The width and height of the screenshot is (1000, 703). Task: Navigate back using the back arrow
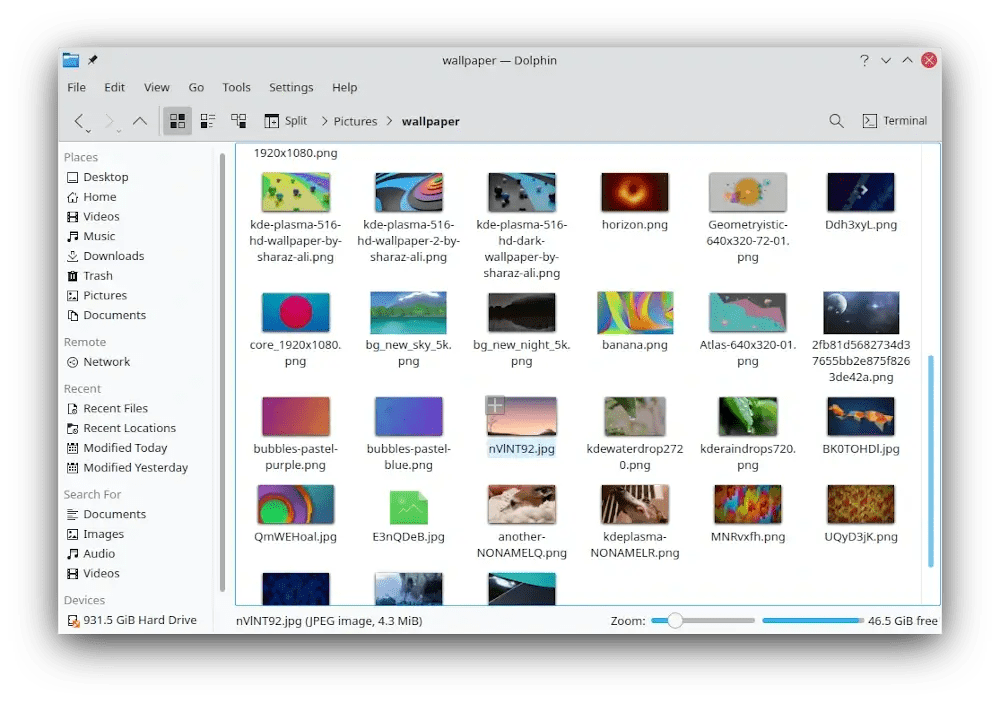[79, 119]
